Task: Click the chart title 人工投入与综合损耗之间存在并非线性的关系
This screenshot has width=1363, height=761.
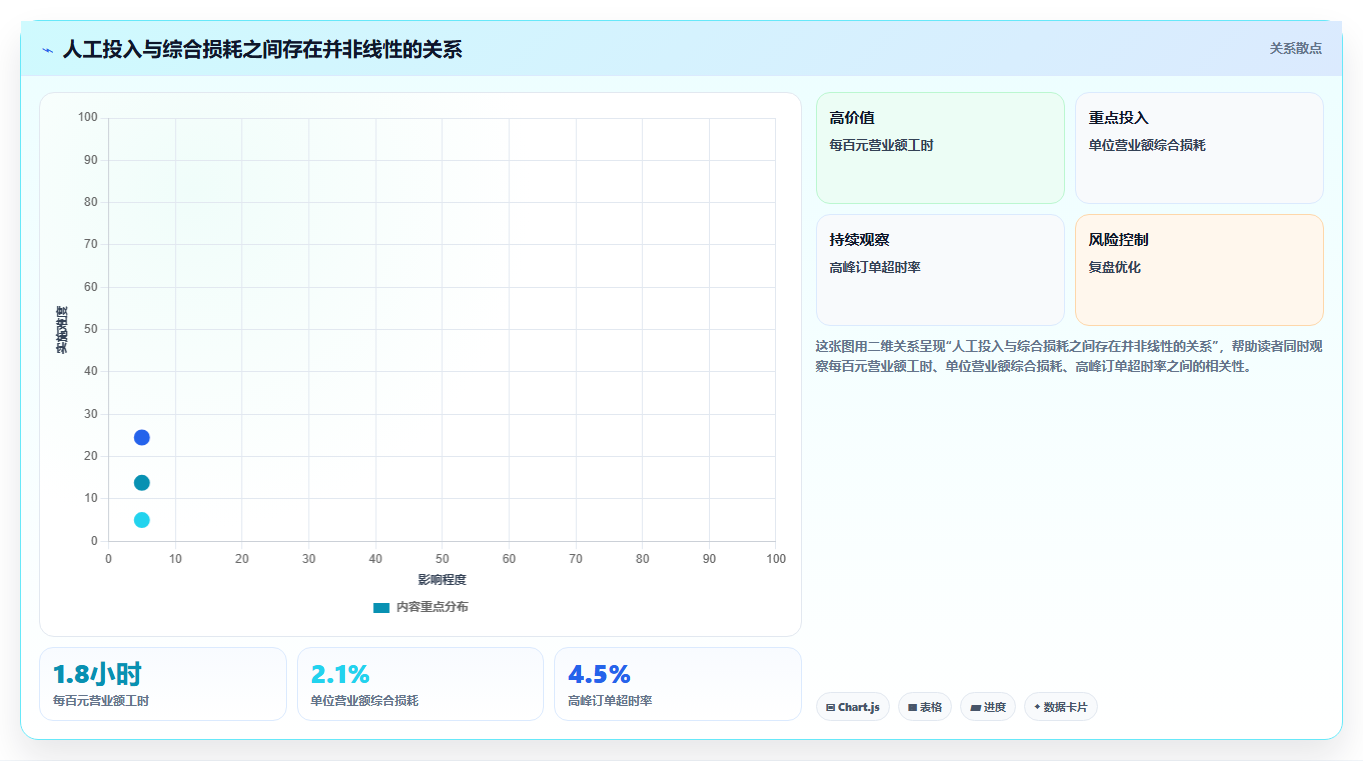Action: click(262, 49)
